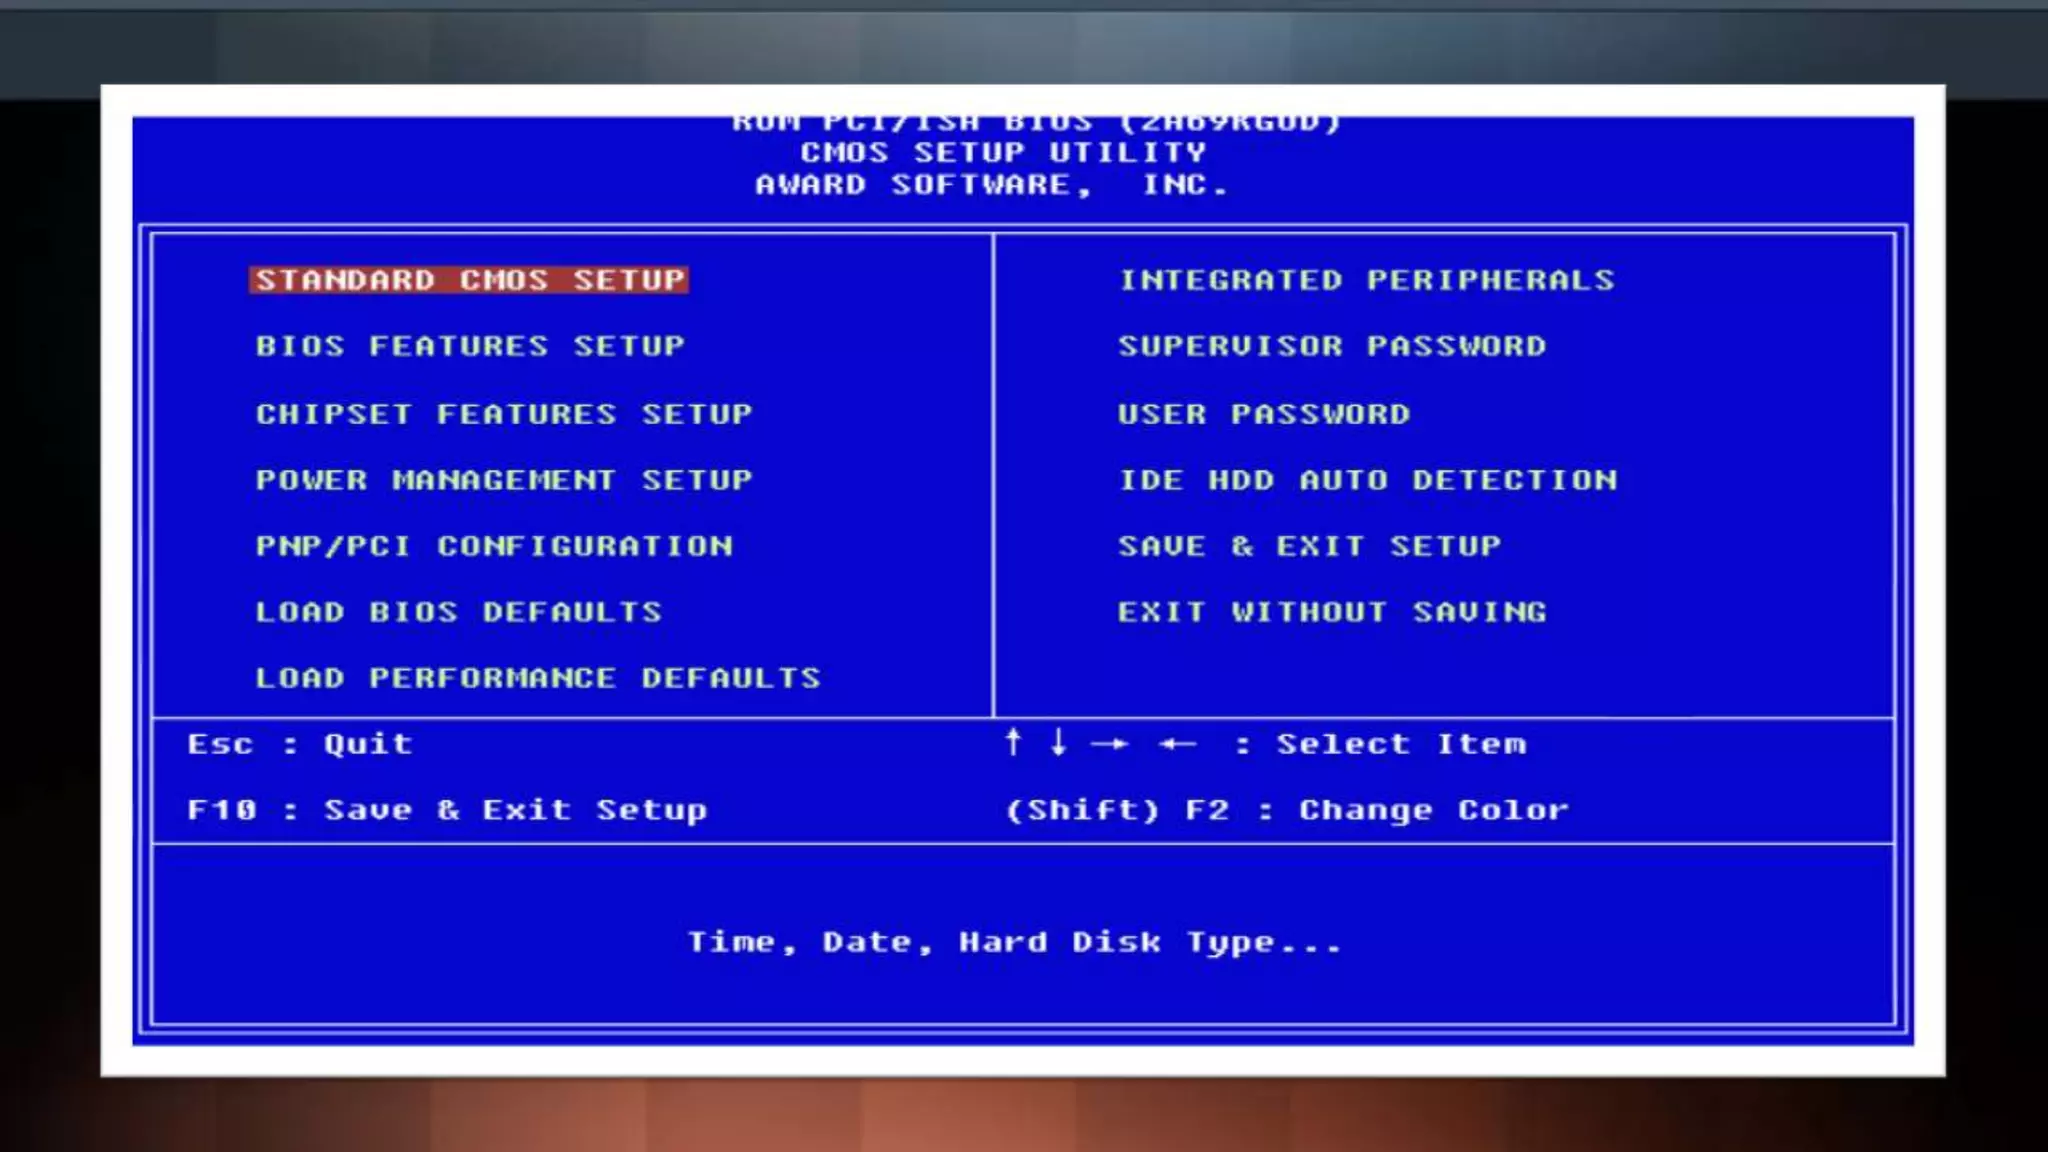Open BIOS FEATURES SETUP
Viewport: 2048px width, 1152px height.
click(470, 346)
